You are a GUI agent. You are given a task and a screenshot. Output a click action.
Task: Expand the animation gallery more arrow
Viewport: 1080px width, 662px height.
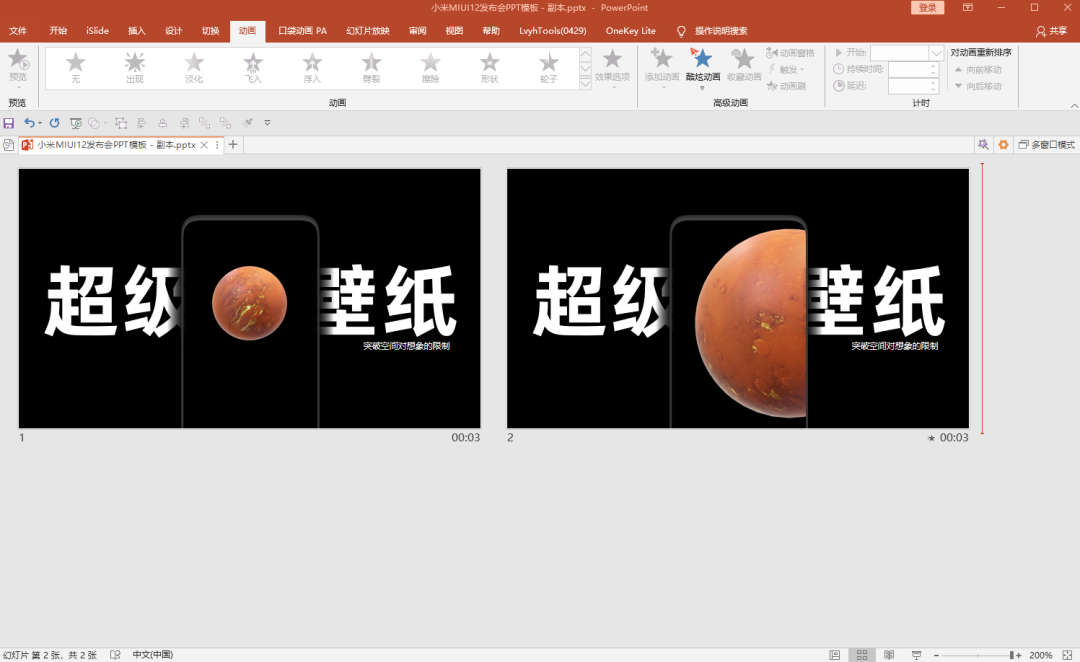point(585,83)
